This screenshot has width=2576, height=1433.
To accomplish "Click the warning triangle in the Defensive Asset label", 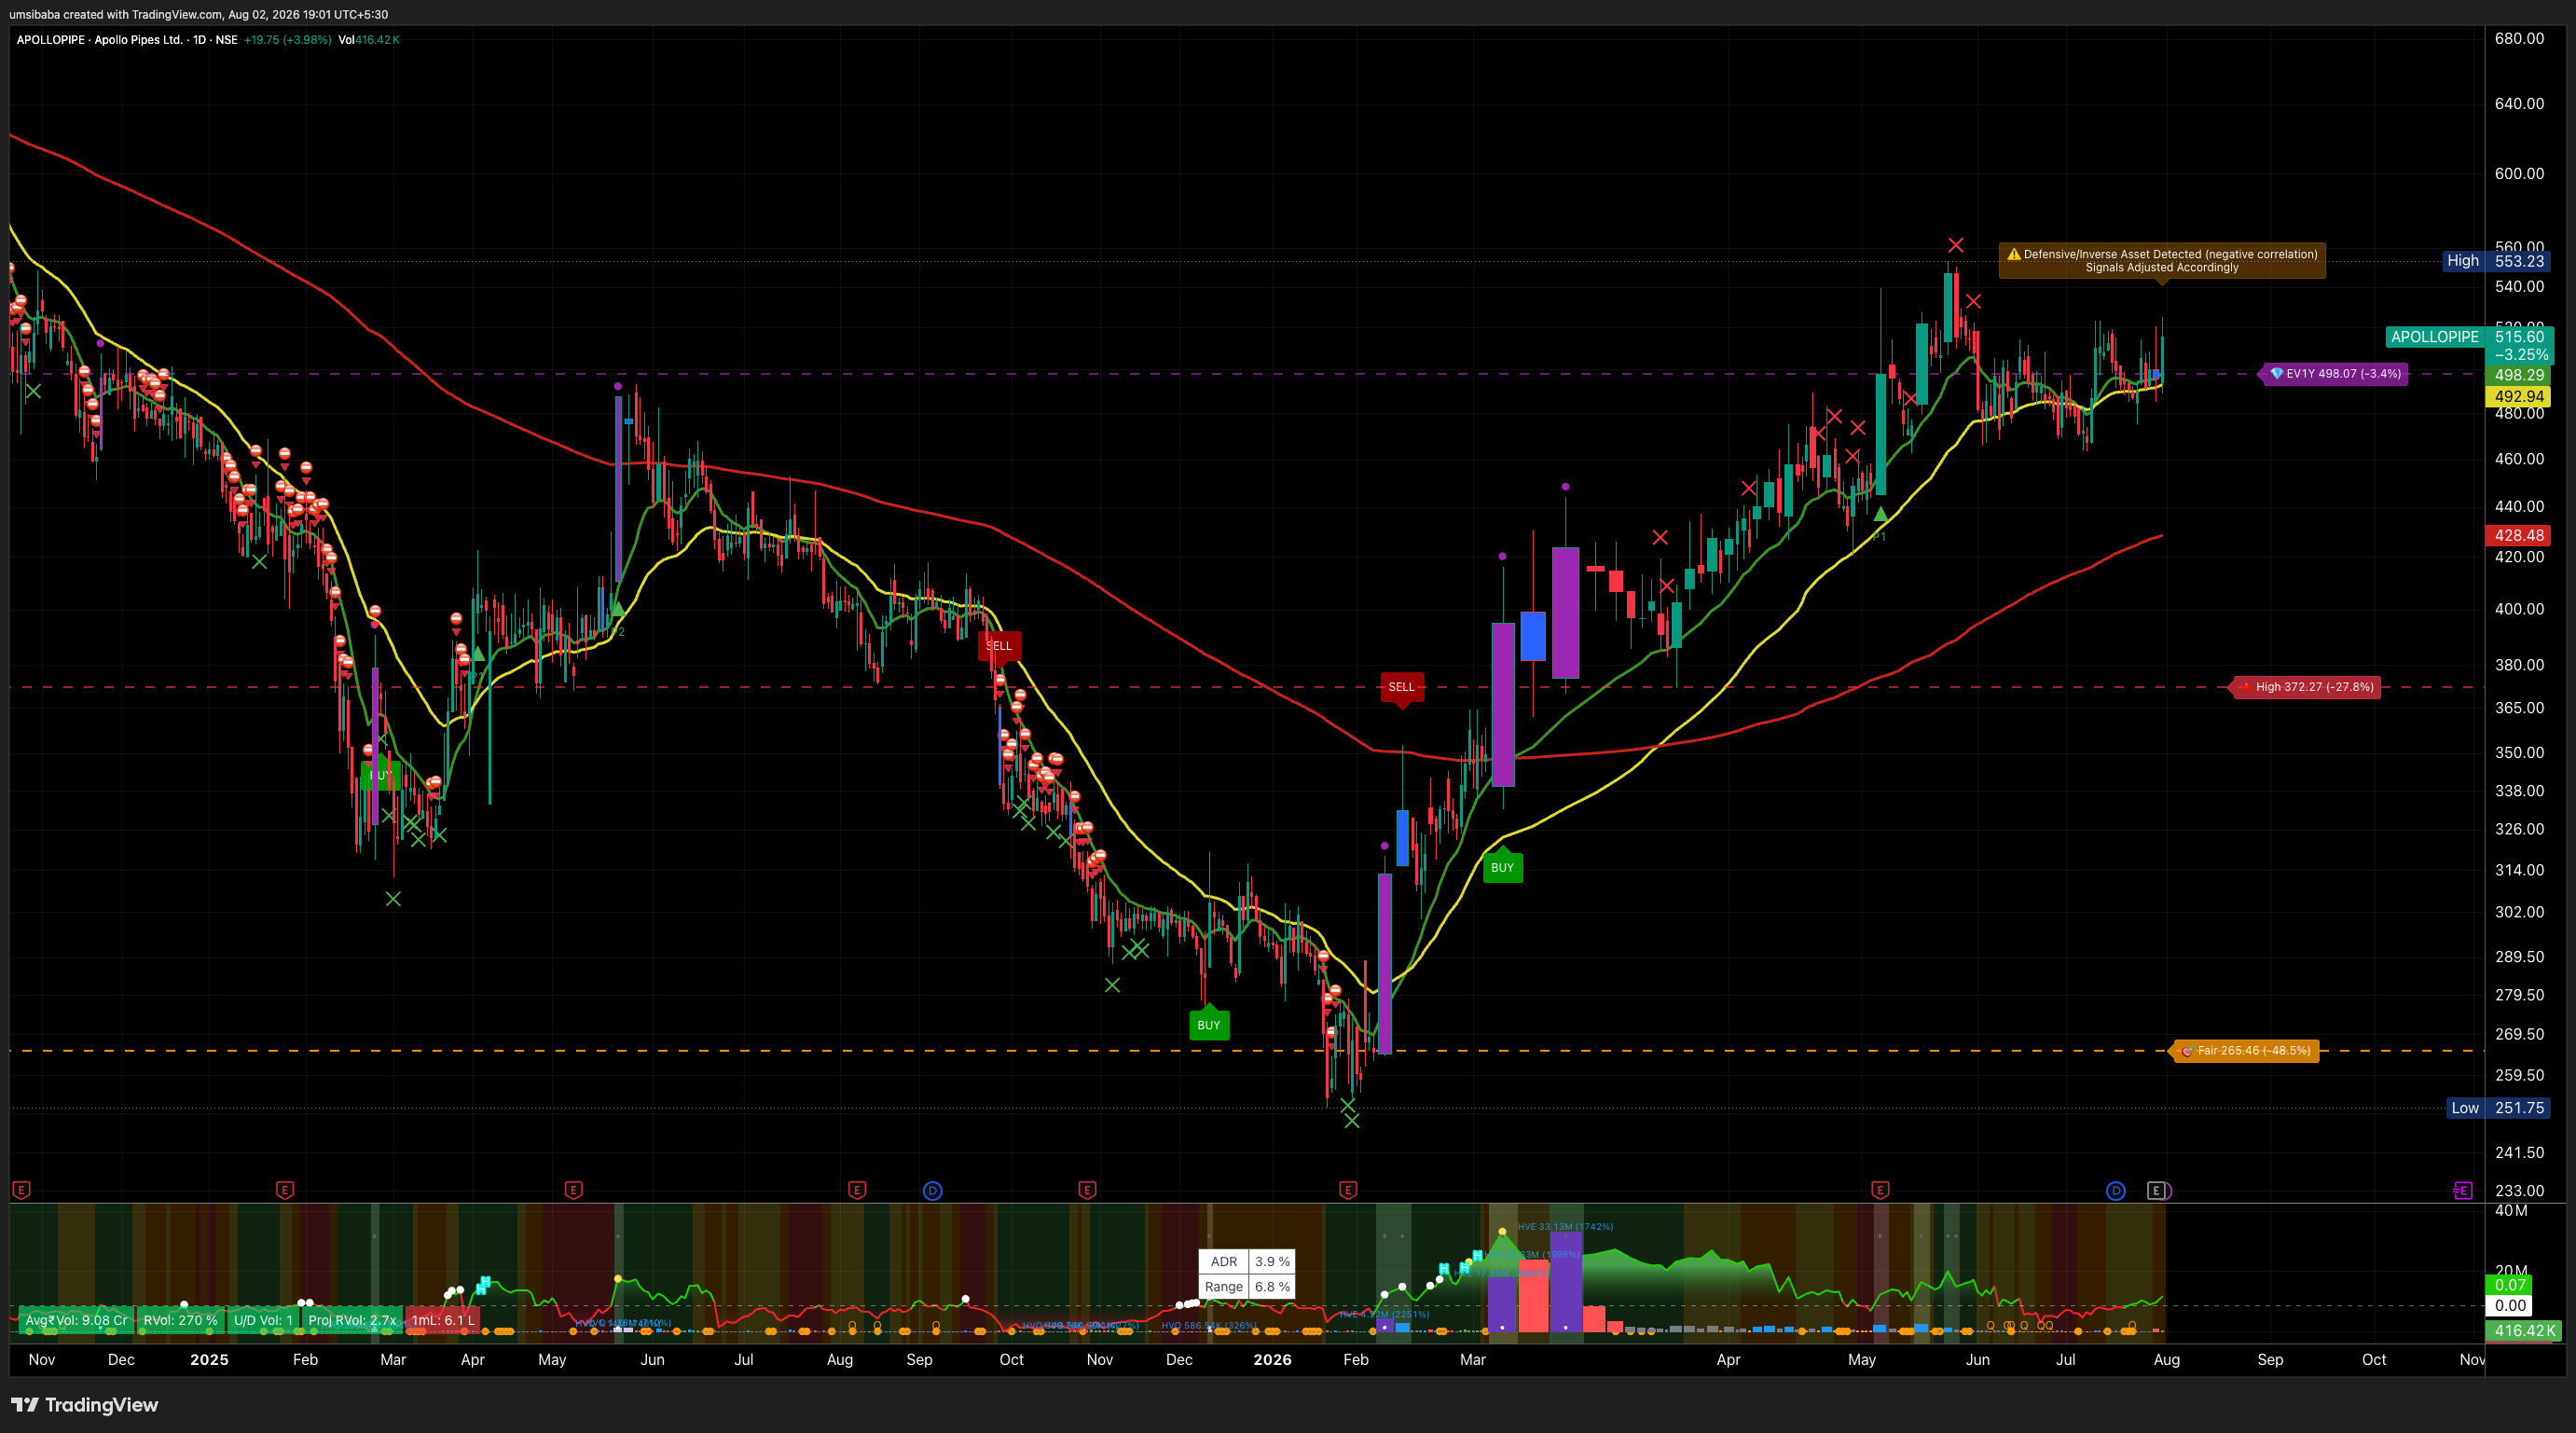I will click(x=2014, y=254).
